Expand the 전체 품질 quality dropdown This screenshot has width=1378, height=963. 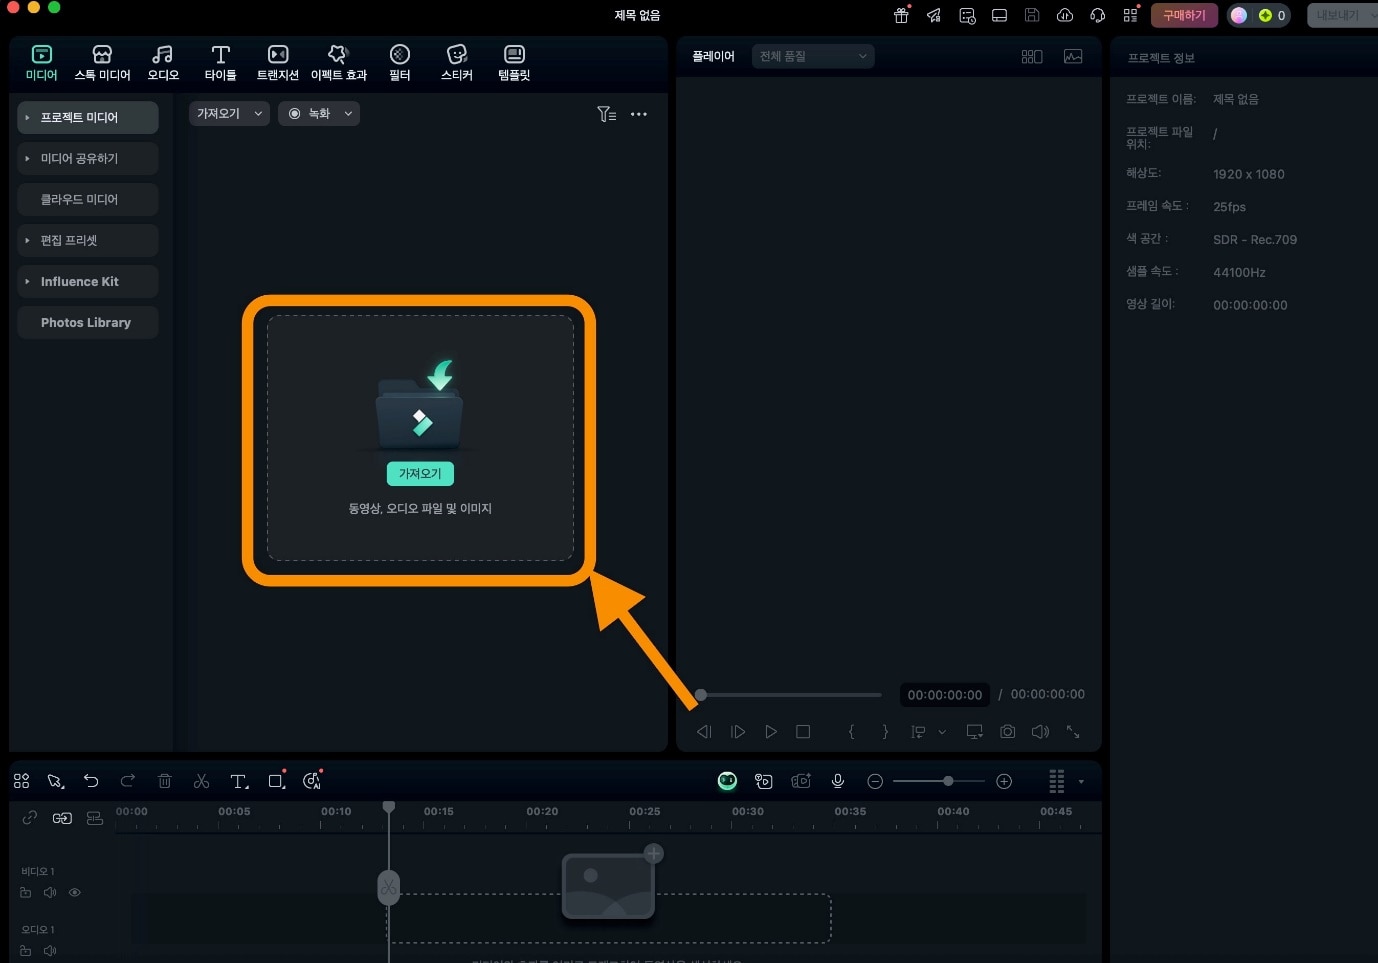pyautogui.click(x=812, y=56)
